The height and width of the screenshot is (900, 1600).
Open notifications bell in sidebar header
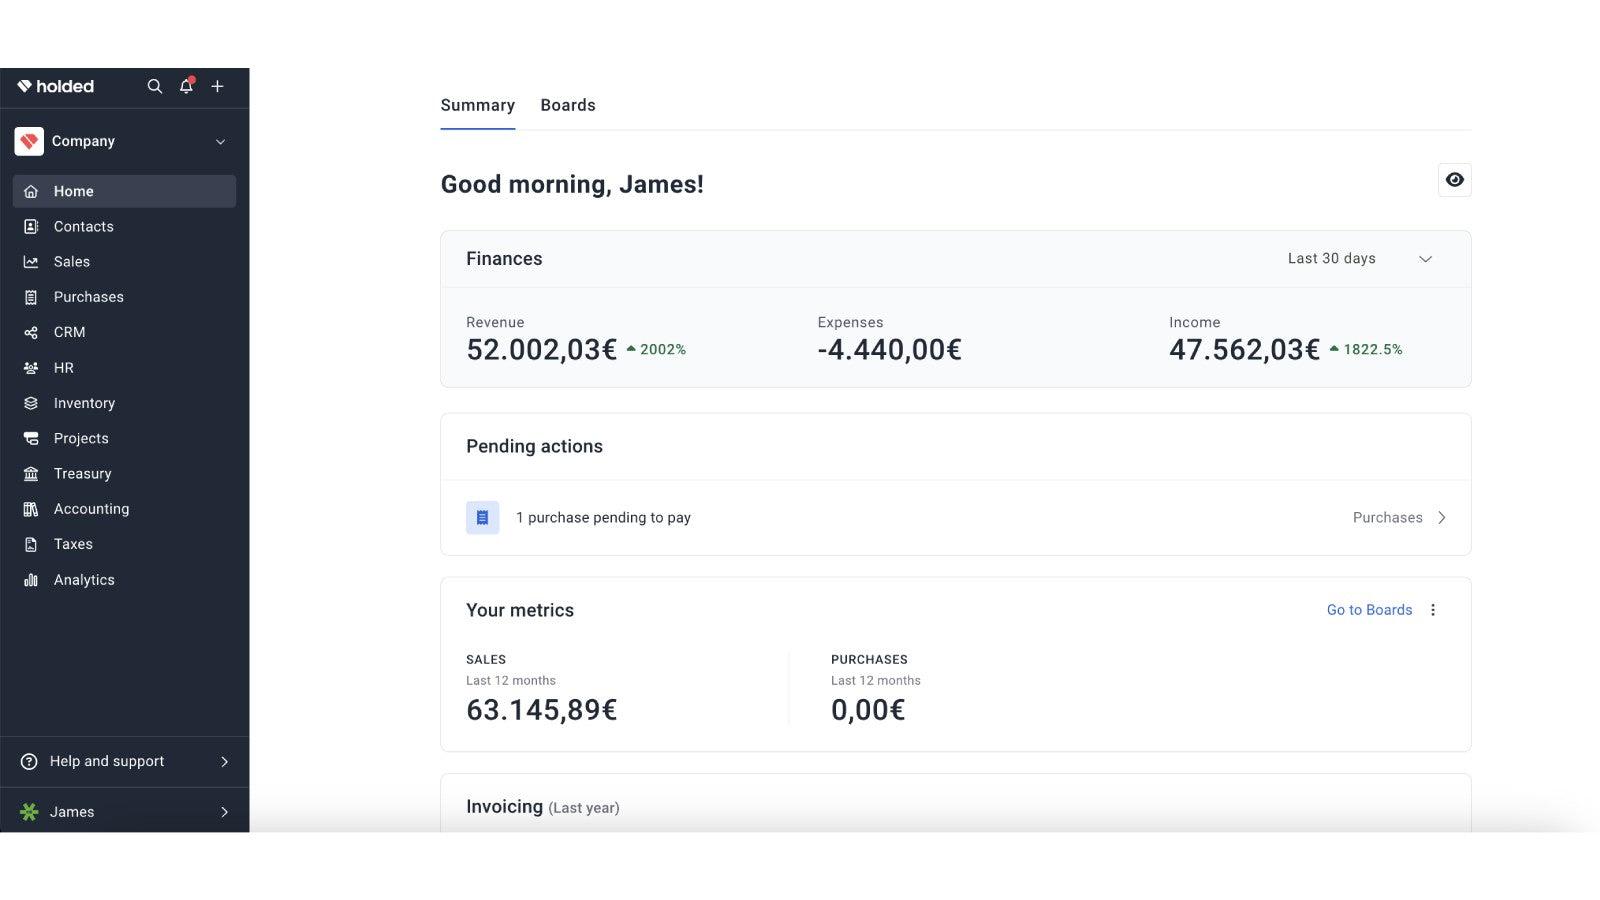pos(186,87)
